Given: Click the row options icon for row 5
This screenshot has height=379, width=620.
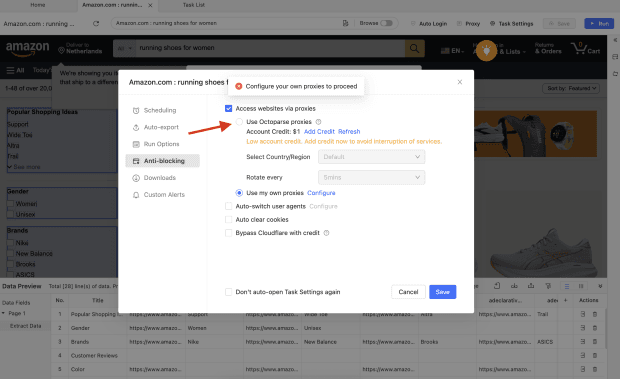Looking at the screenshot, I should [x=582, y=369].
